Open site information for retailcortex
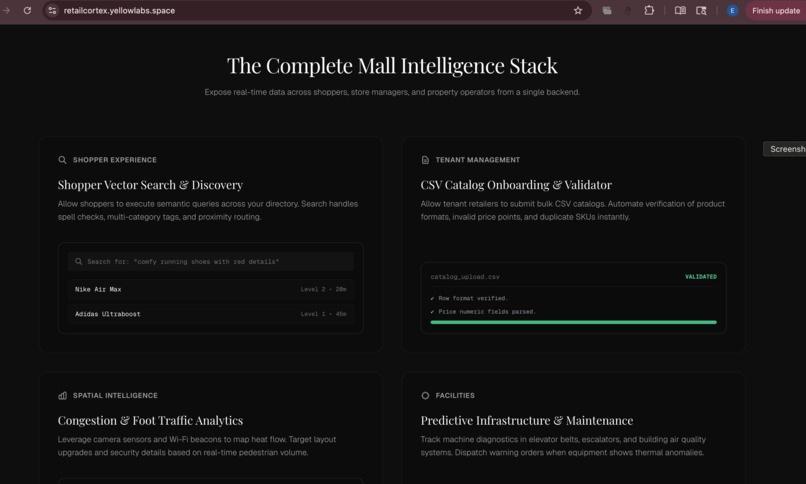This screenshot has height=484, width=806. [52, 10]
